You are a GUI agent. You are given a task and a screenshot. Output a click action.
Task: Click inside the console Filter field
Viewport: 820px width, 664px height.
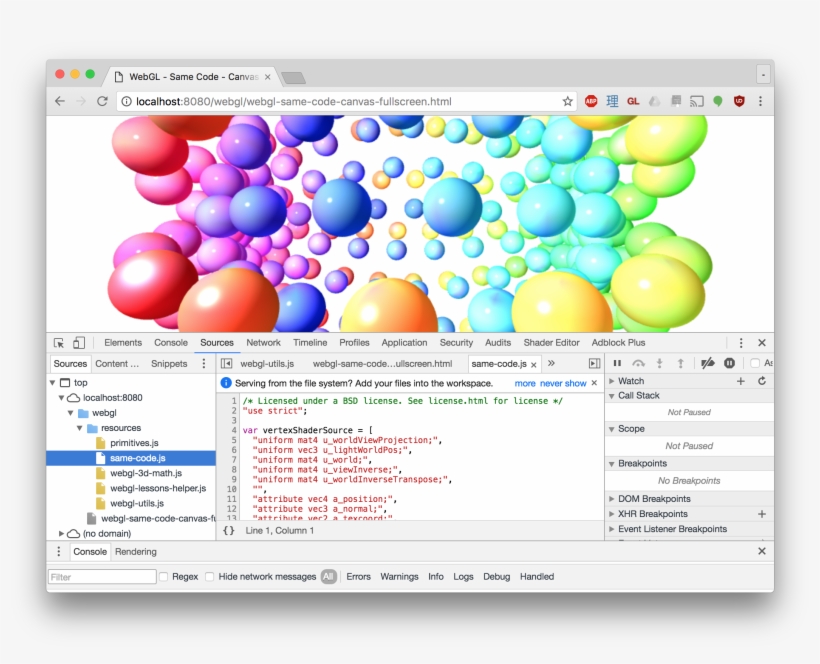point(100,576)
